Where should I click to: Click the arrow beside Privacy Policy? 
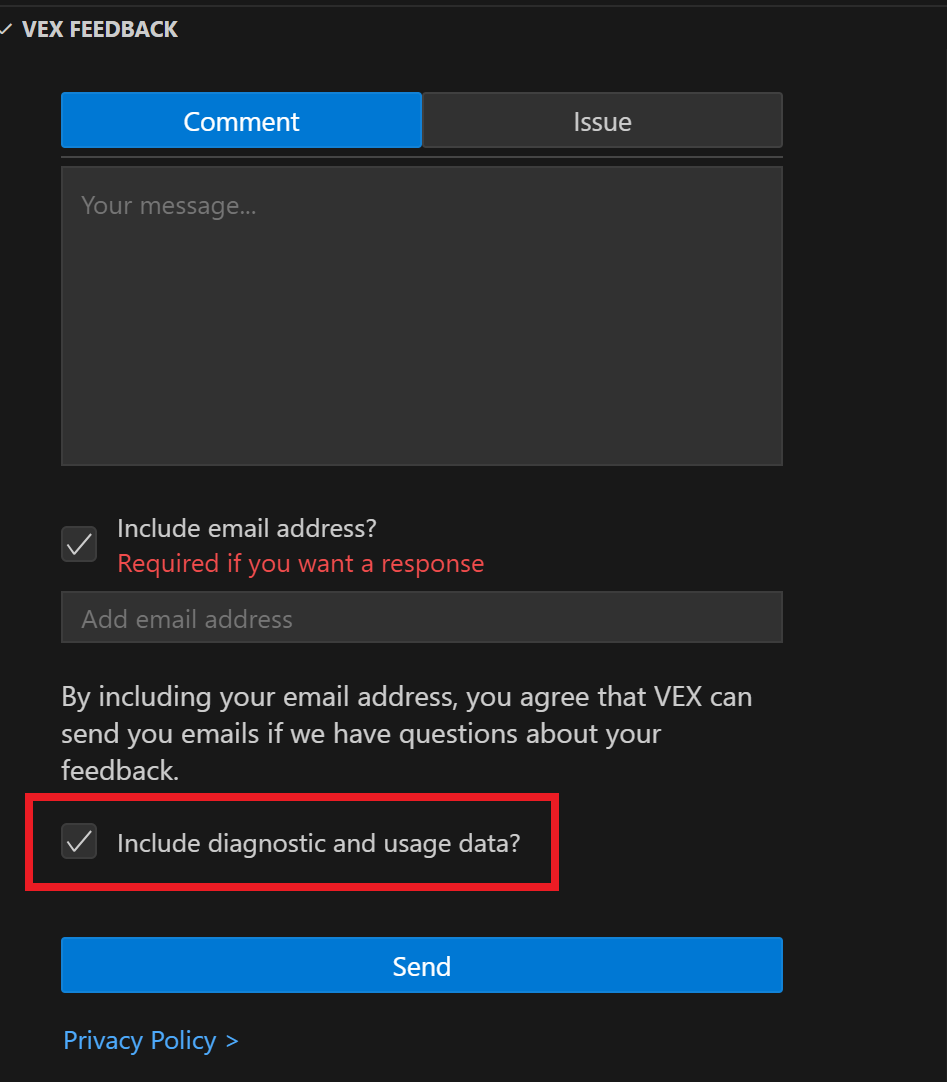point(232,1041)
